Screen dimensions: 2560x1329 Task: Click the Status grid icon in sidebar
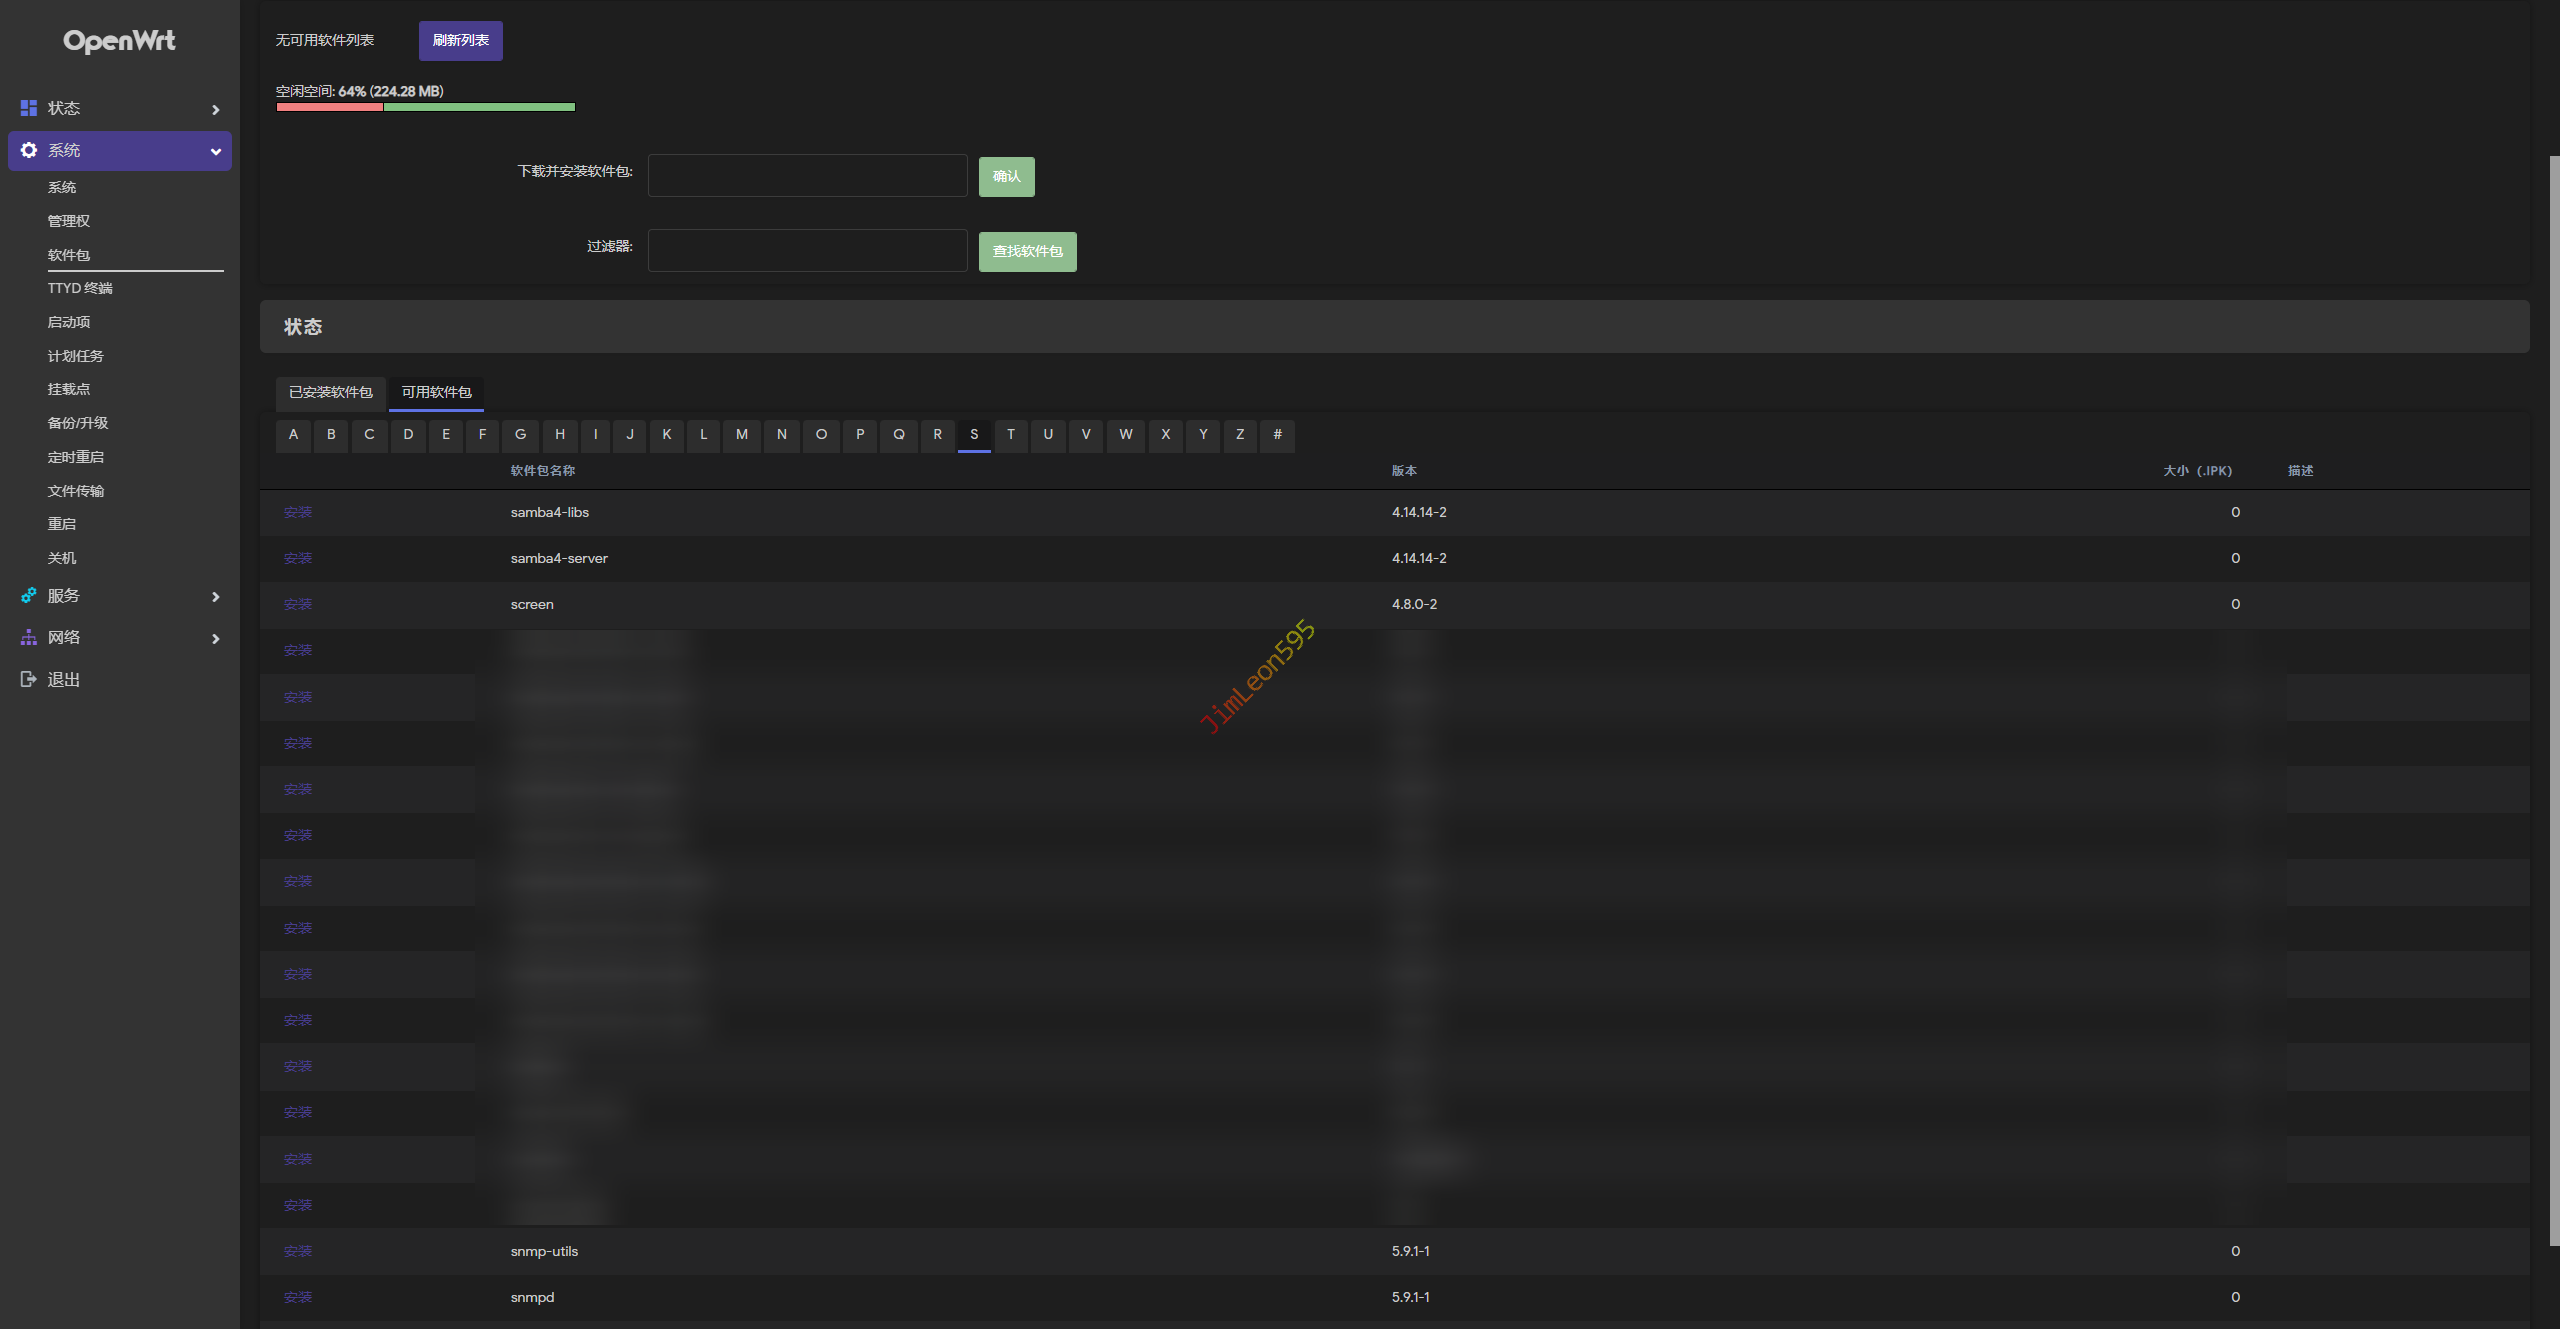(29, 108)
